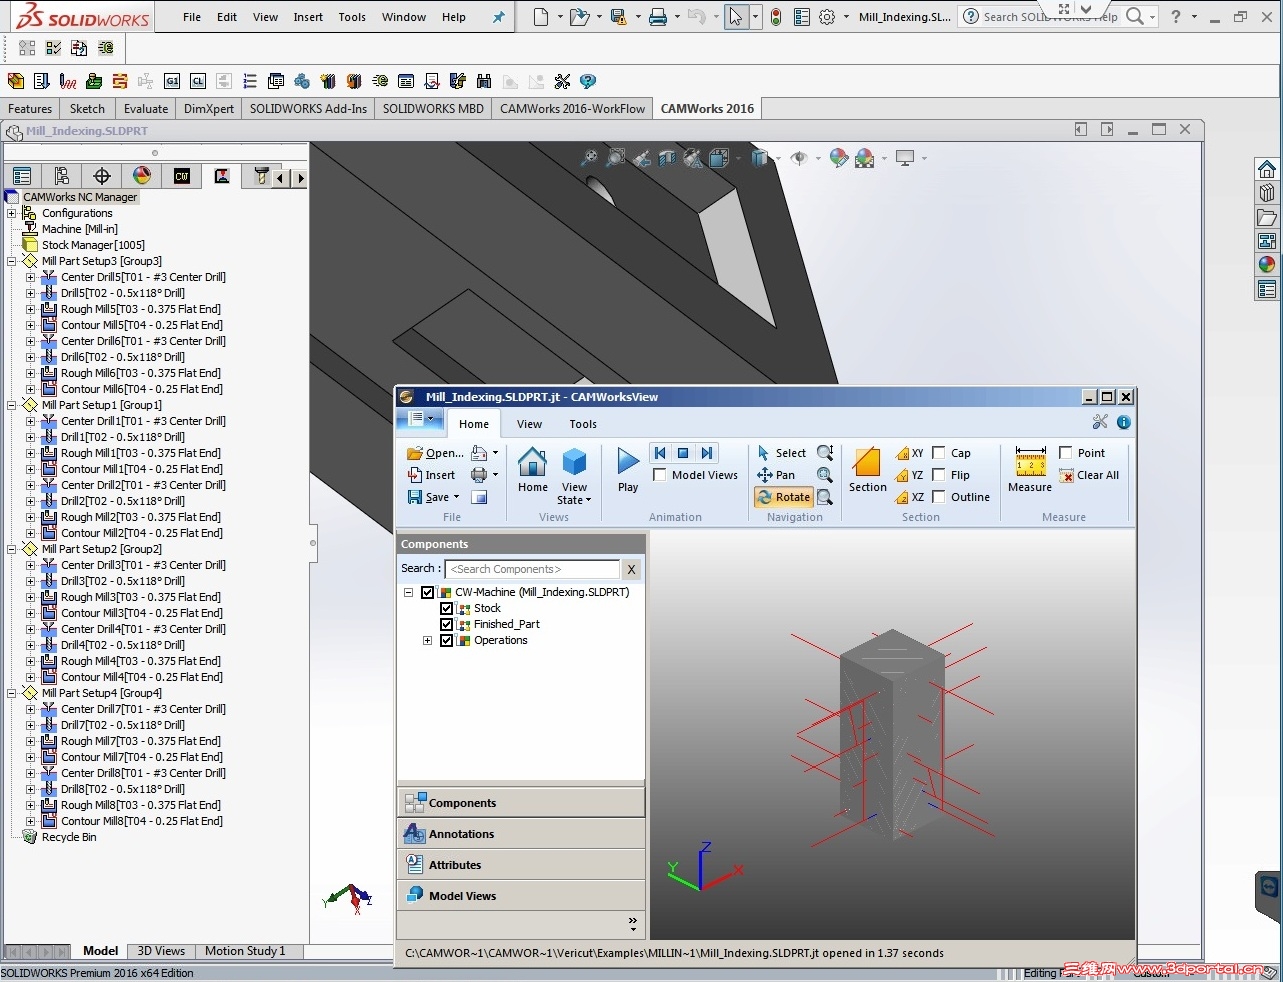
Task: Collapse Mill Part Setup4 [Group4] node
Action: click(x=12, y=693)
